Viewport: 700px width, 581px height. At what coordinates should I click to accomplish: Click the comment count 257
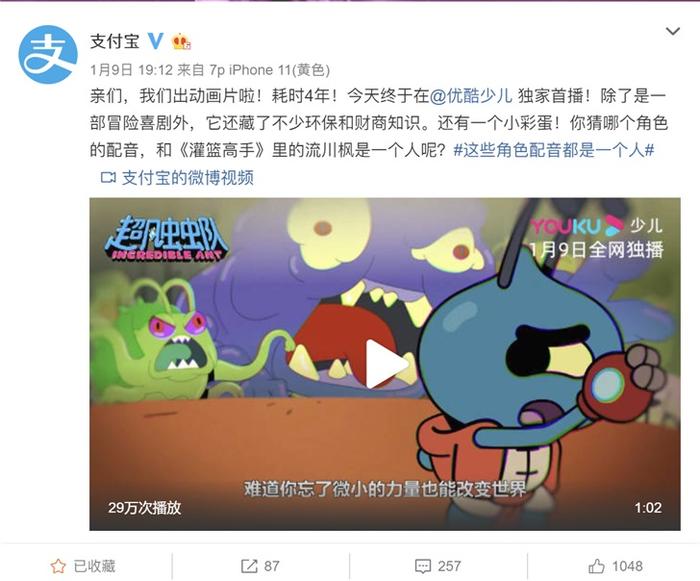coord(449,566)
